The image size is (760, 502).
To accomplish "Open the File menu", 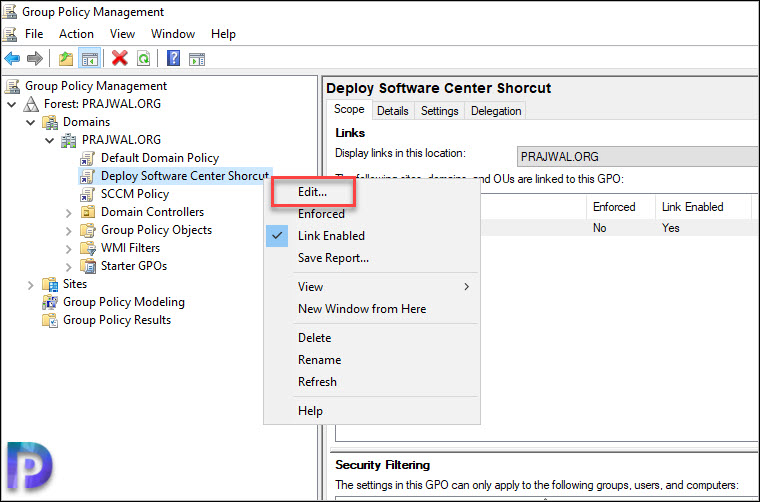I will click(x=34, y=34).
